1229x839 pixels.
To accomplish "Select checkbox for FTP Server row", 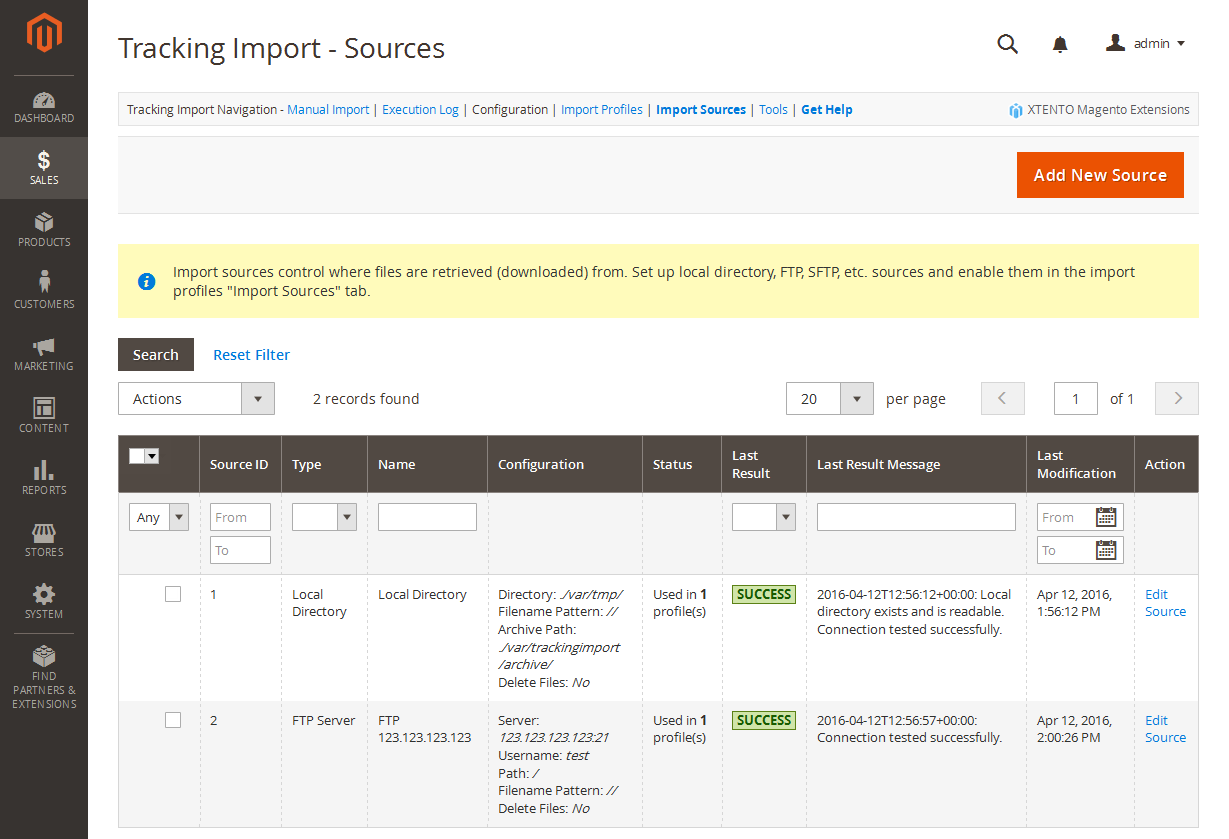I will pyautogui.click(x=173, y=720).
